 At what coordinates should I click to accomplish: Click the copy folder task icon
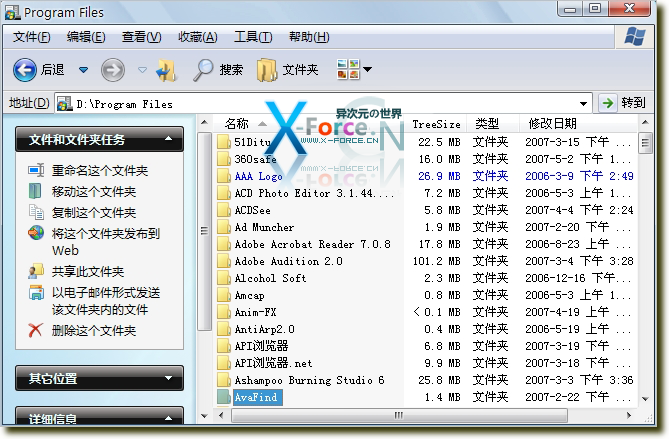[36, 212]
